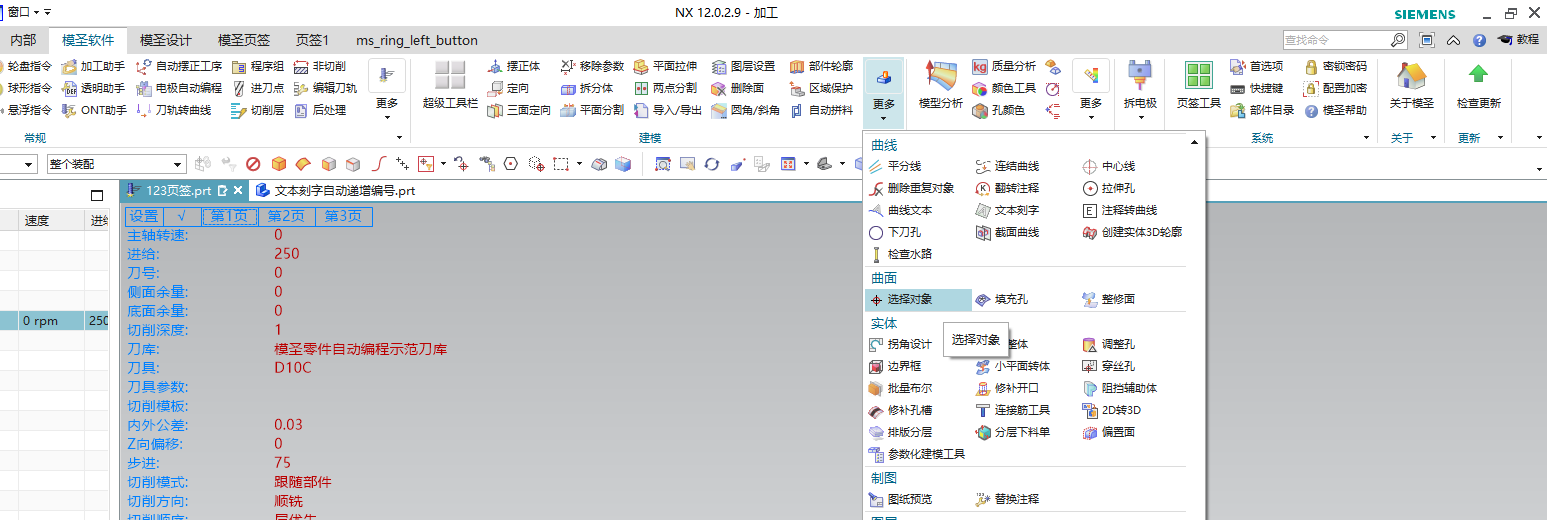Launch the 颜色工具 color tool
This screenshot has height=520, width=1547.
pyautogui.click(x=1004, y=88)
